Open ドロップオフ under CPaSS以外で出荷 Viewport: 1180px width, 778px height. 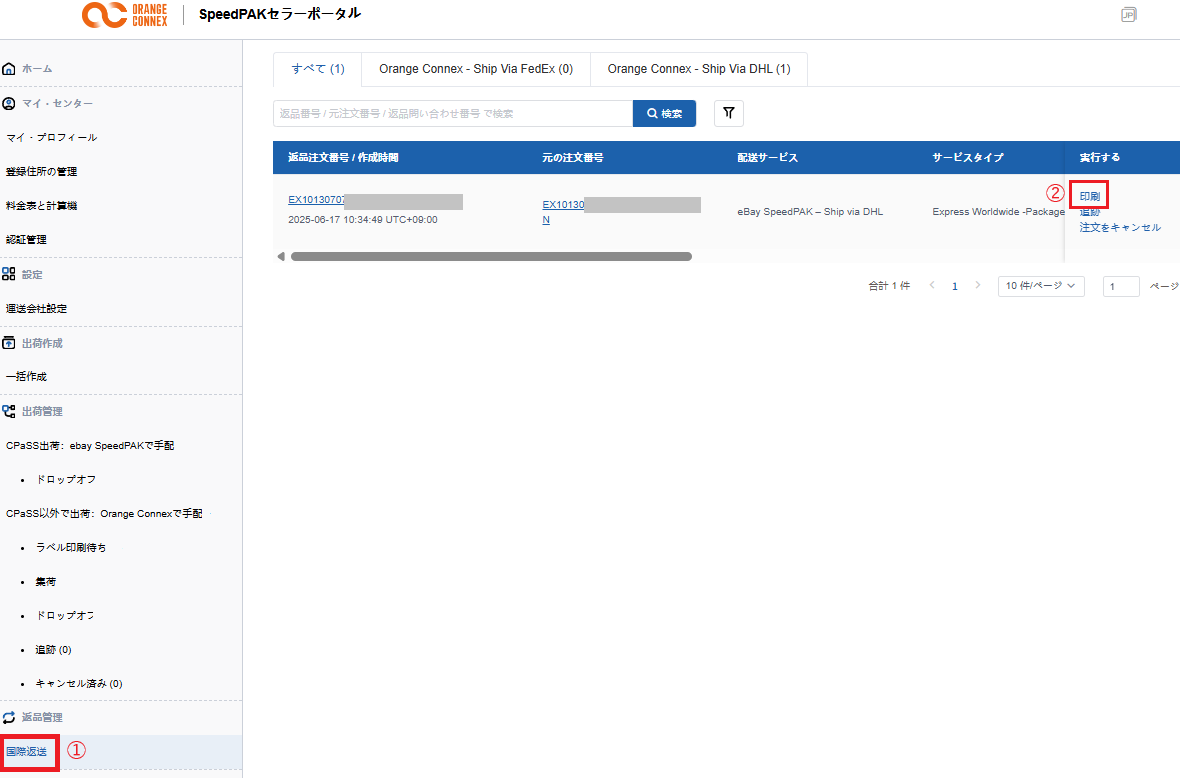click(x=65, y=615)
